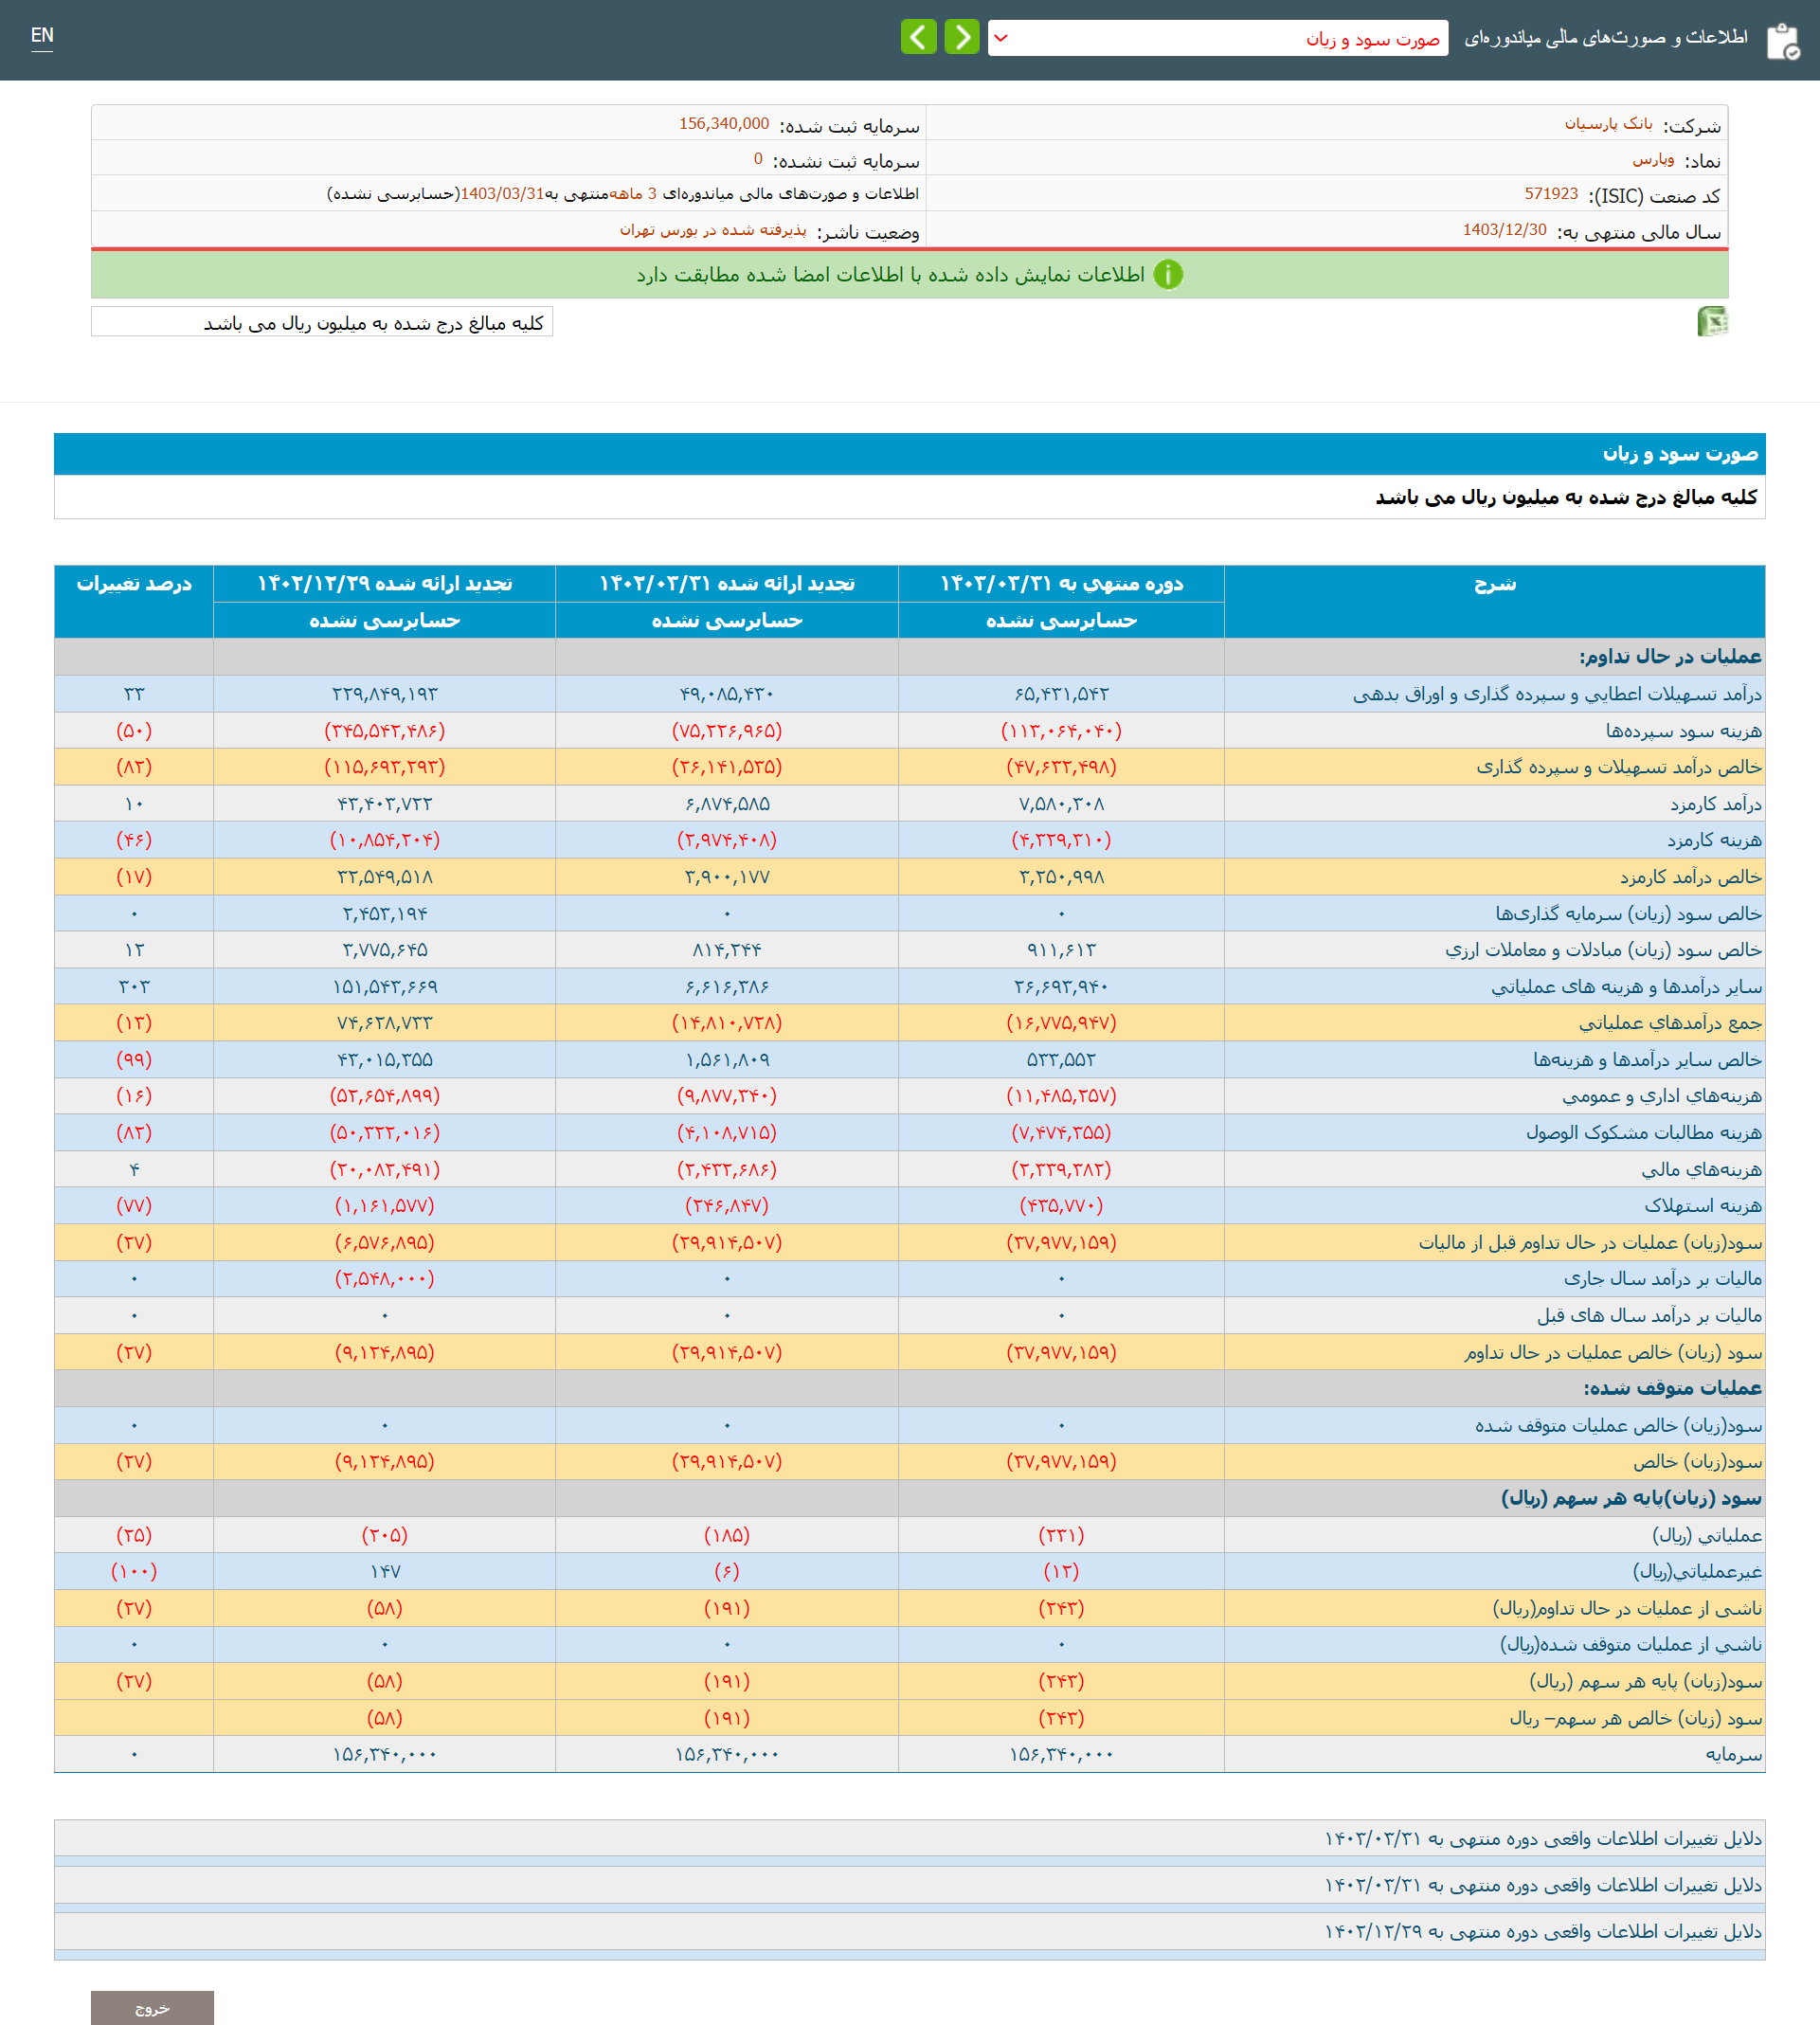
Task: Click row label هزینه‌های اداری و عمومی
Action: [1662, 1096]
